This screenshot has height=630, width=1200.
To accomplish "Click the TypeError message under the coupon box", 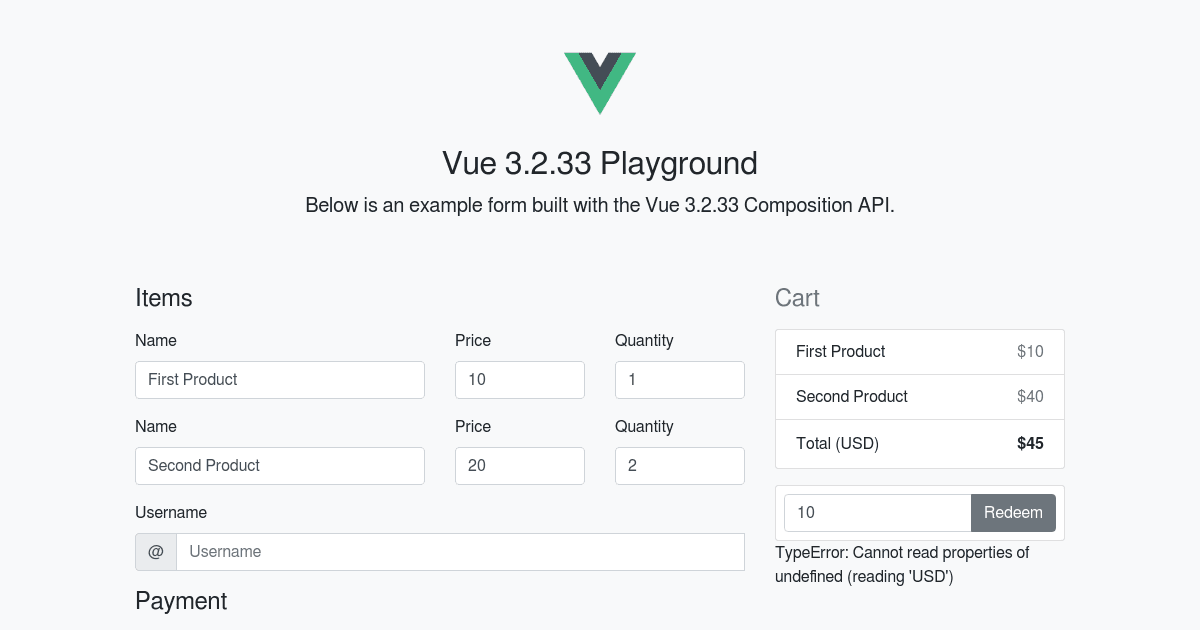I will click(903, 564).
